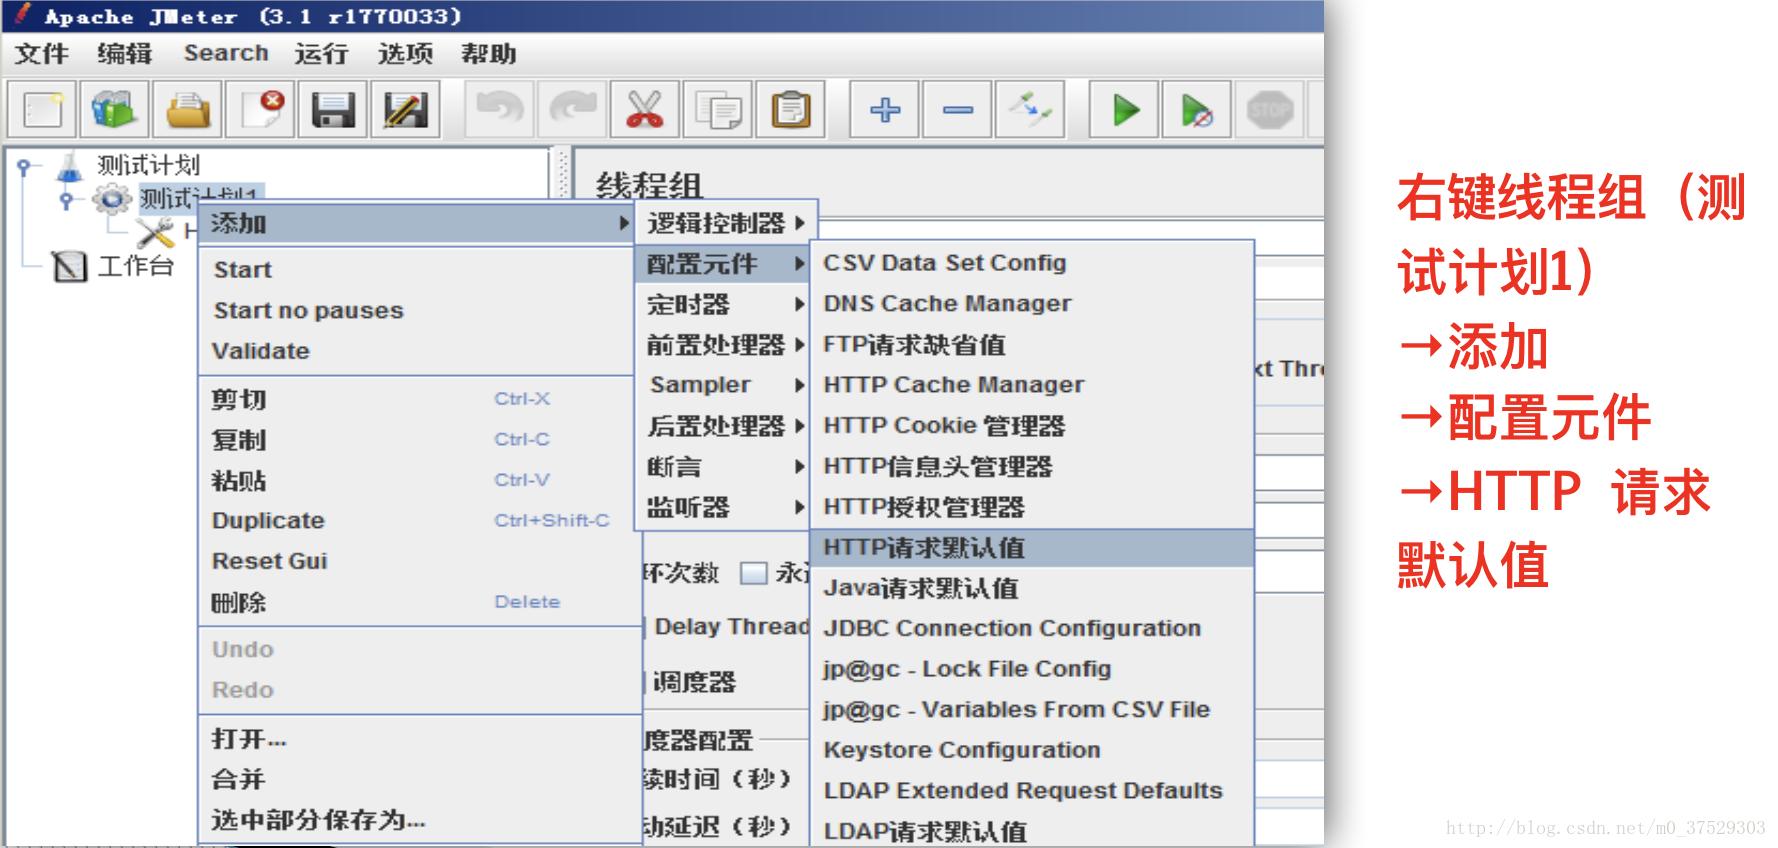Open the 运行 menu
The width and height of the screenshot is (1778, 848).
[322, 53]
